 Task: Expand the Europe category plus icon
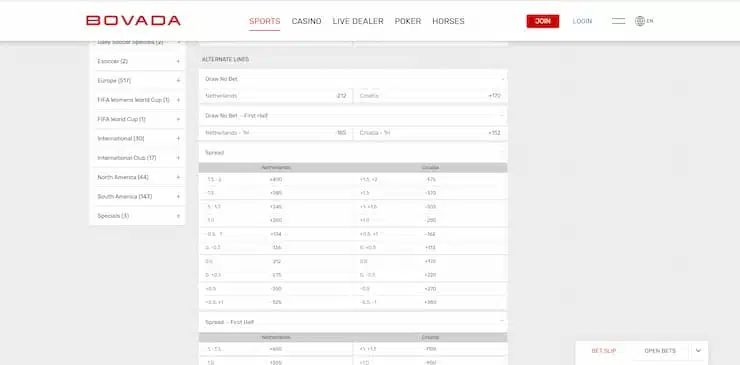pyautogui.click(x=178, y=81)
